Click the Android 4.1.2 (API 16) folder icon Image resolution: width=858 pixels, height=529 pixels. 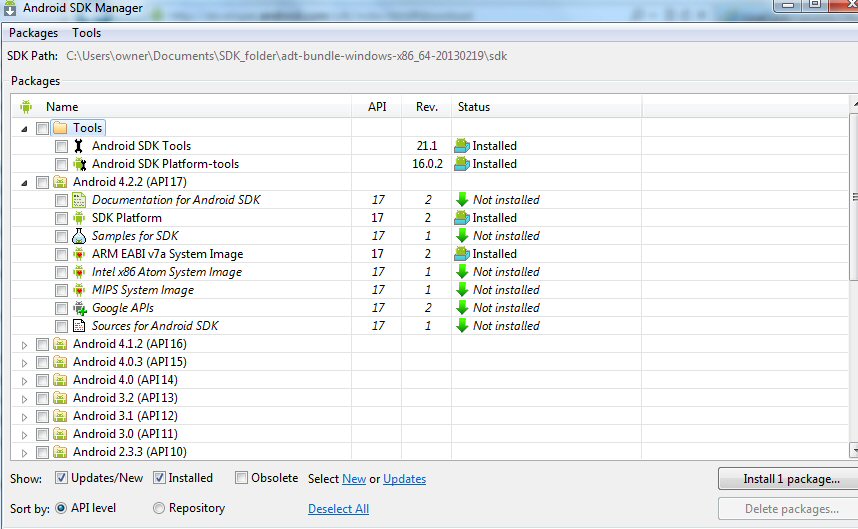coord(60,344)
